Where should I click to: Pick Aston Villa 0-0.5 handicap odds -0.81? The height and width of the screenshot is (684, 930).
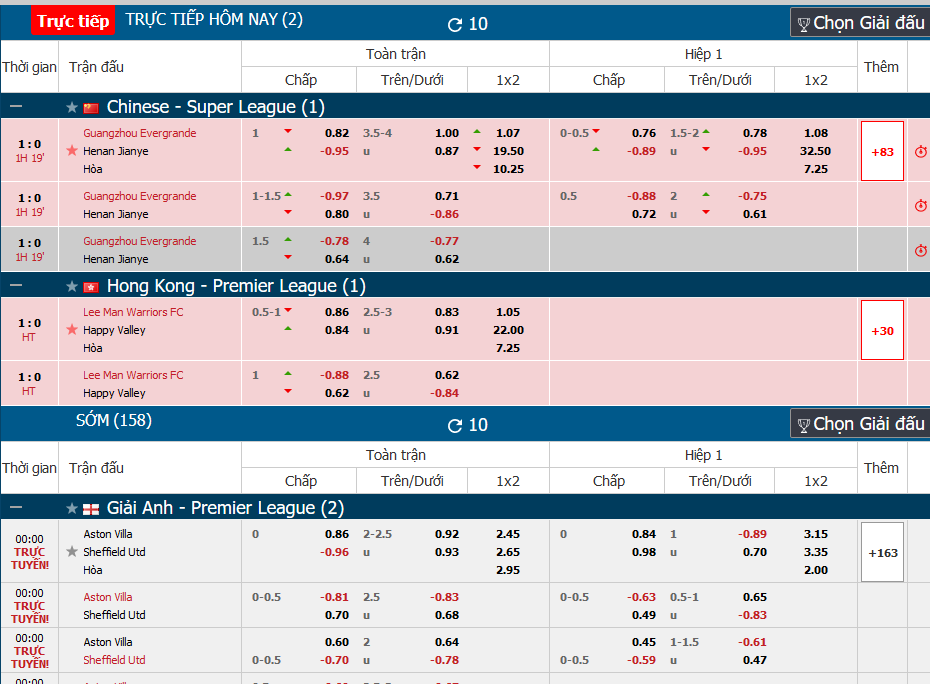pos(335,597)
